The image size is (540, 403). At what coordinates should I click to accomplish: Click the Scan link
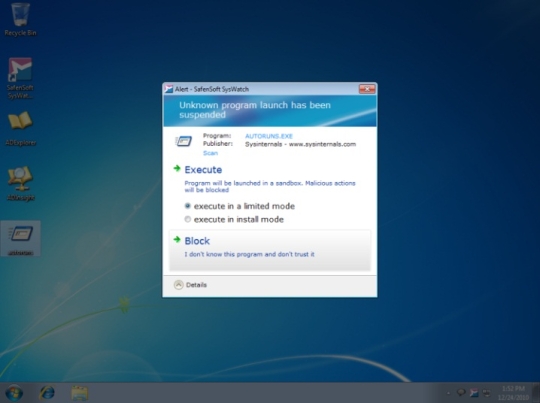point(210,153)
